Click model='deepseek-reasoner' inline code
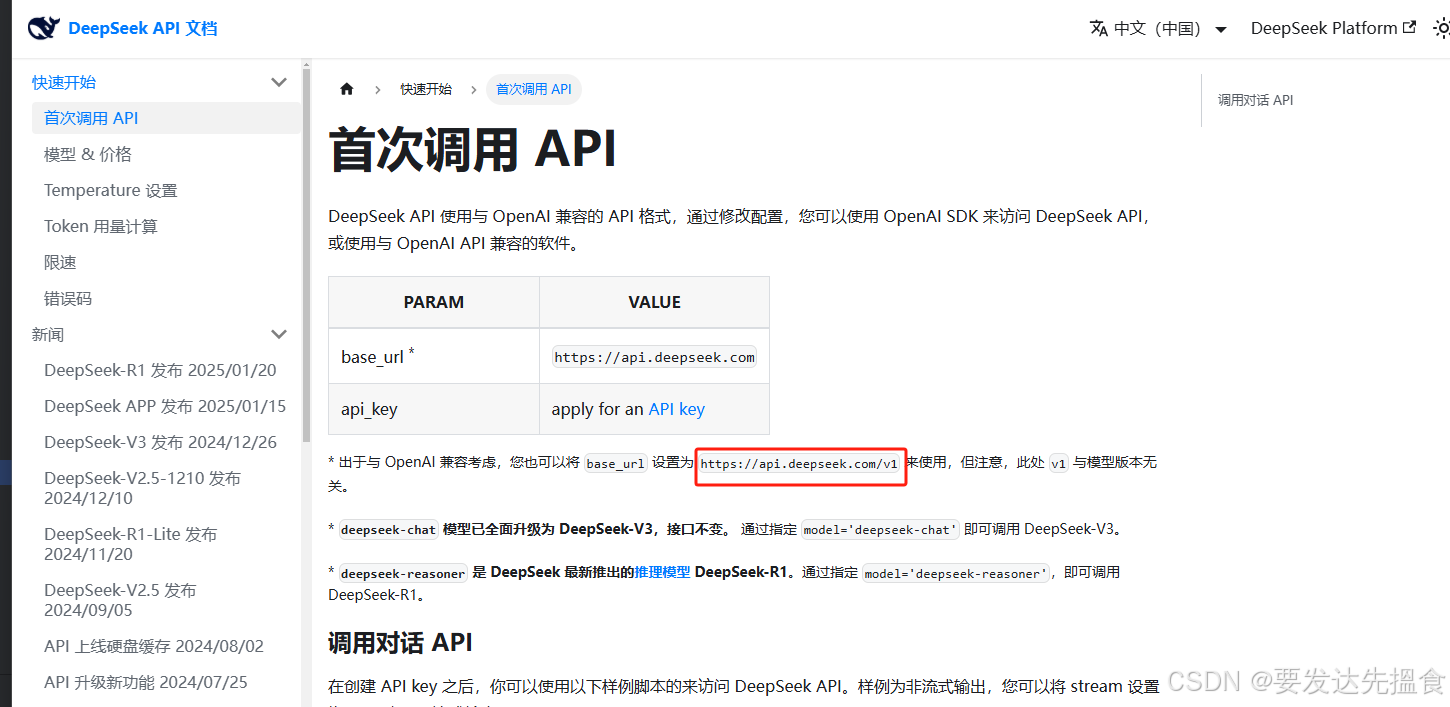The width and height of the screenshot is (1450, 707). pyautogui.click(x=956, y=574)
